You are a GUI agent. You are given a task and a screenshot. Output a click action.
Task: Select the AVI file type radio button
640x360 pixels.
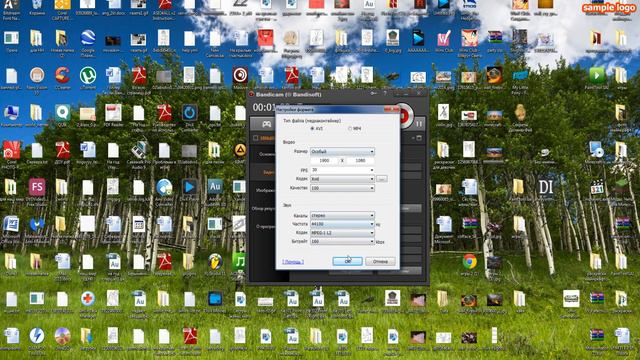tap(313, 129)
